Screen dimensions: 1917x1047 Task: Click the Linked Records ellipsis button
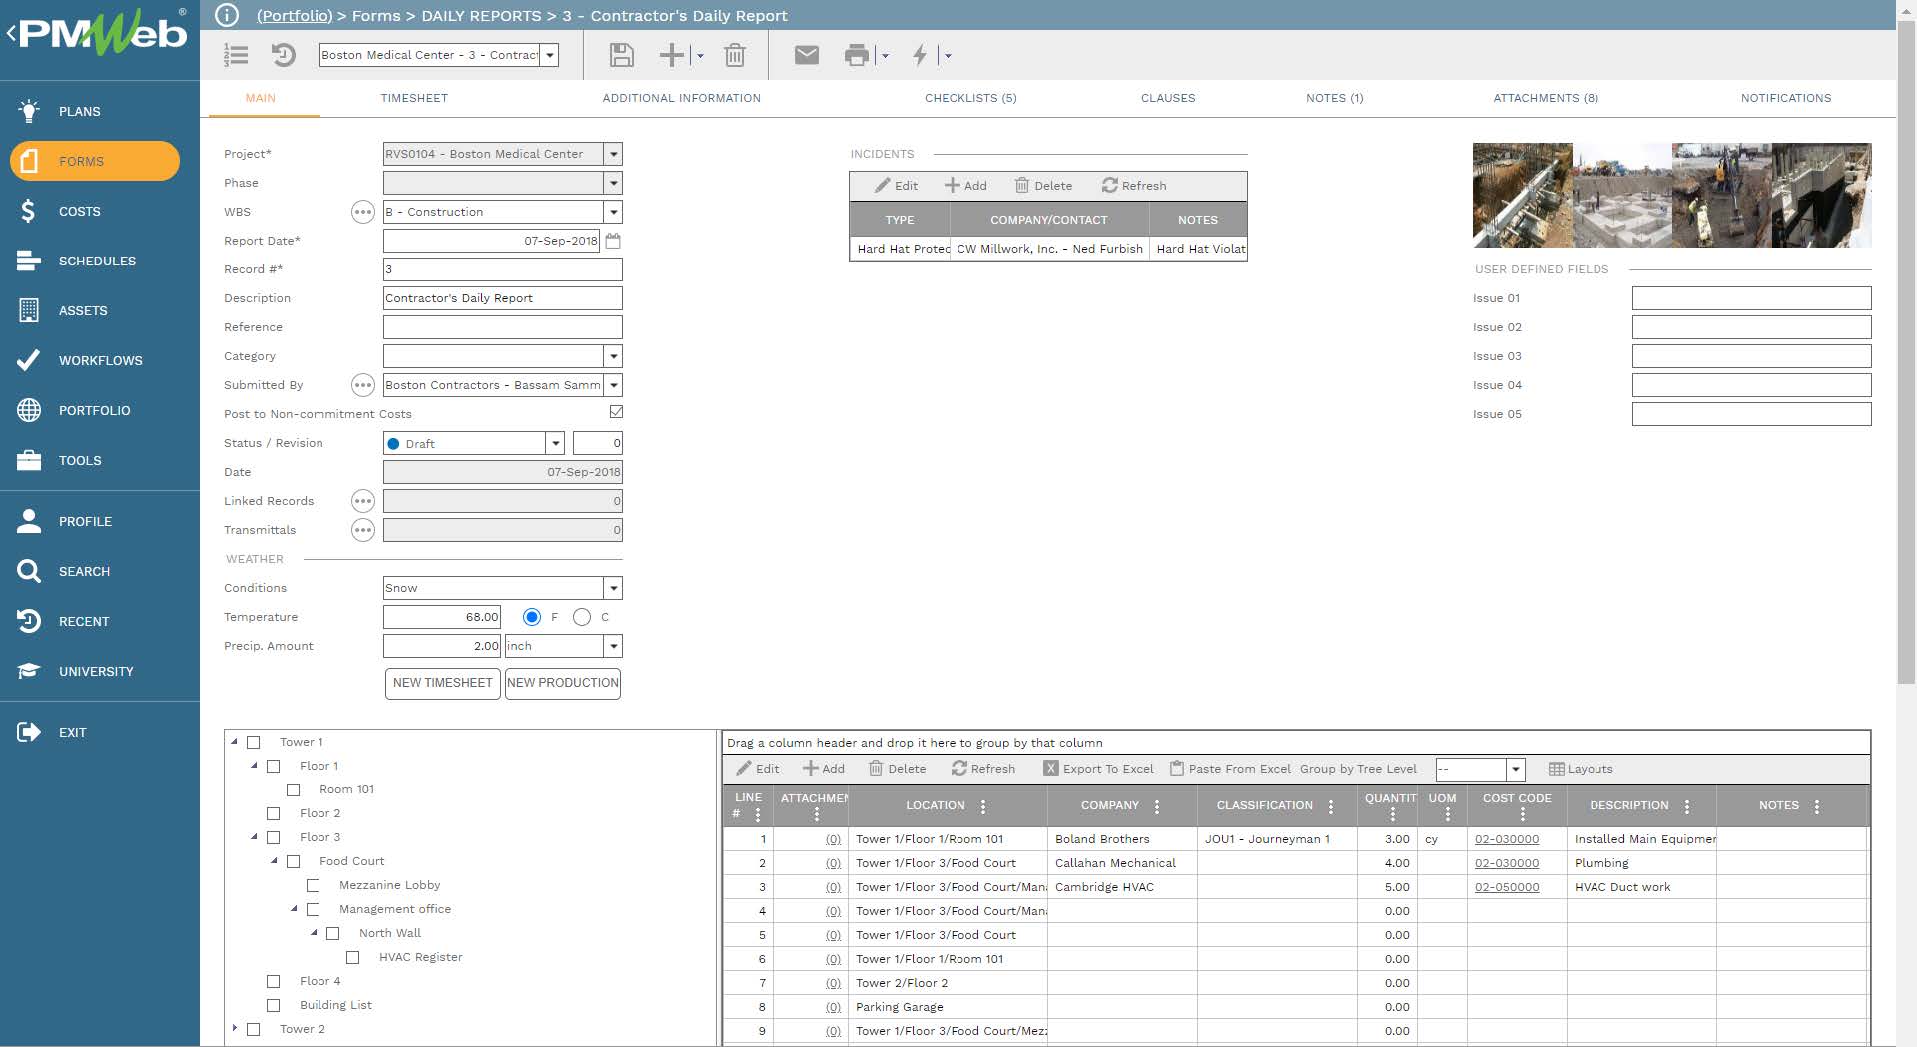tap(363, 501)
